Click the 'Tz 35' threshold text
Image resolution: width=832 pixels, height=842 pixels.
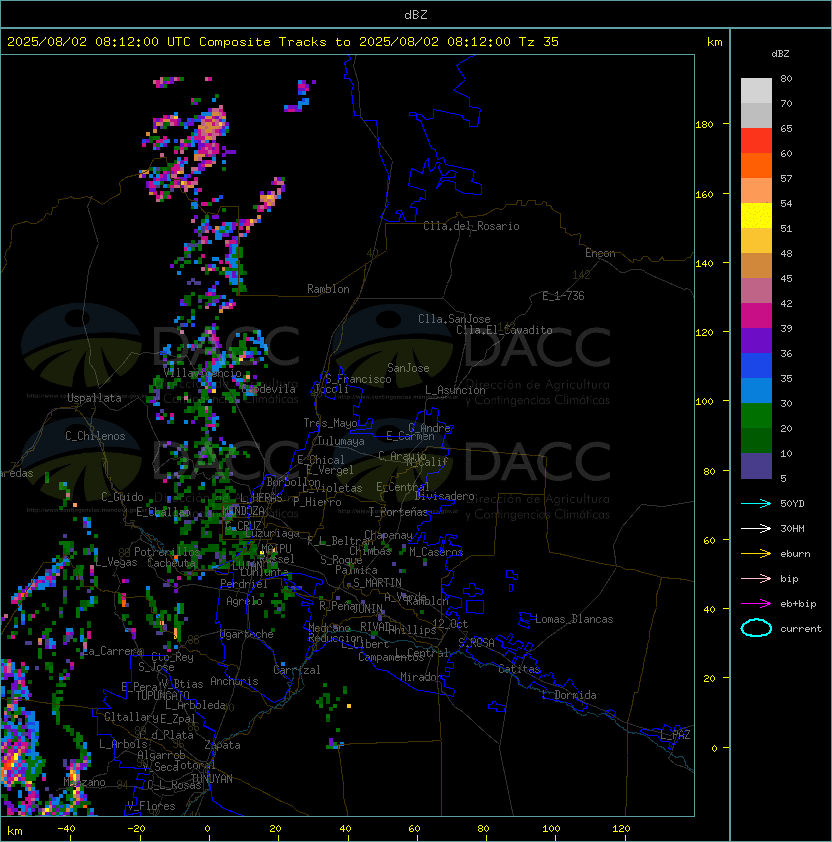pos(539,42)
